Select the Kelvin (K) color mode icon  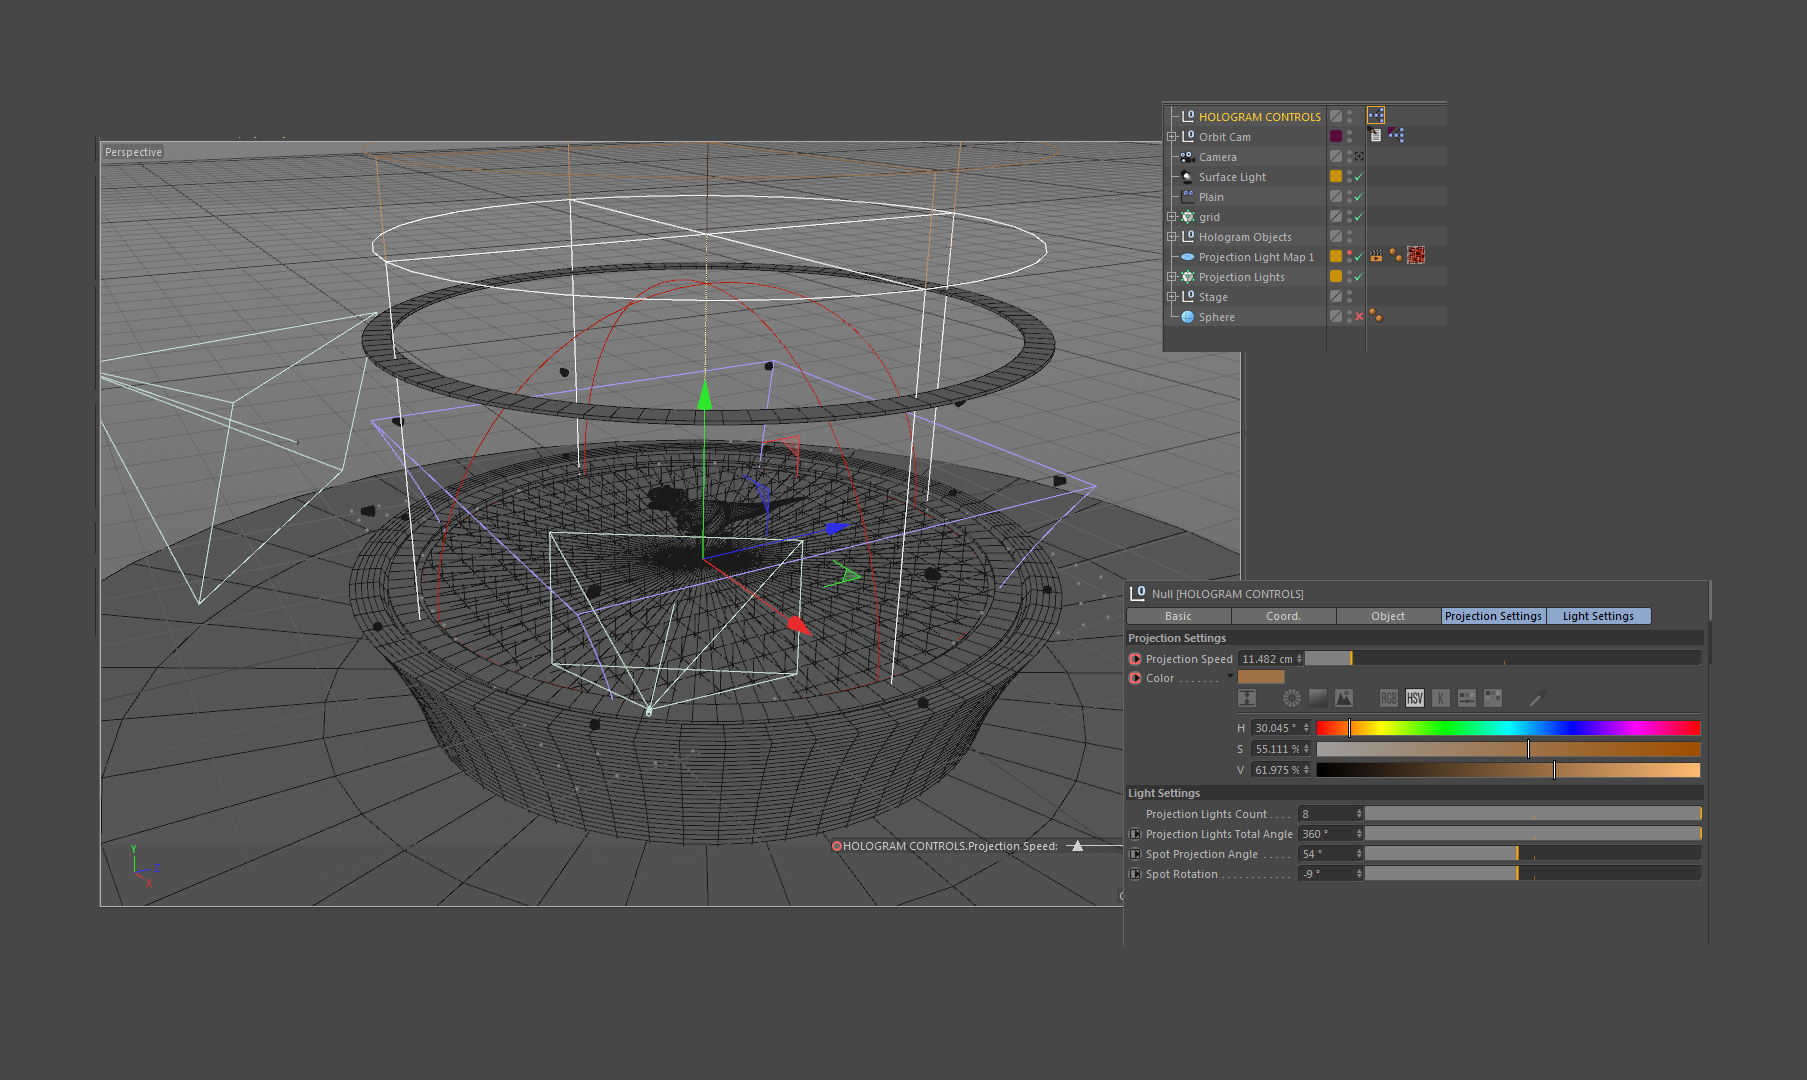coord(1440,698)
